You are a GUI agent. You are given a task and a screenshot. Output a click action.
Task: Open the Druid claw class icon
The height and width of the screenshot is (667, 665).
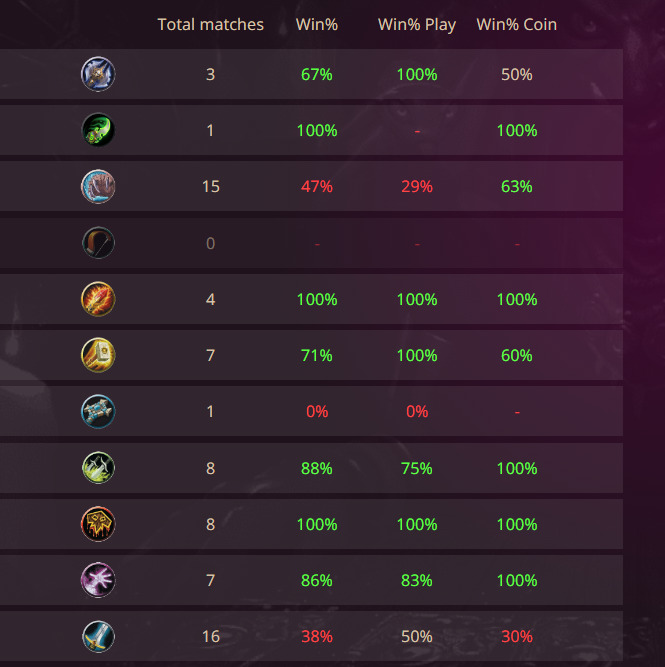(98, 186)
